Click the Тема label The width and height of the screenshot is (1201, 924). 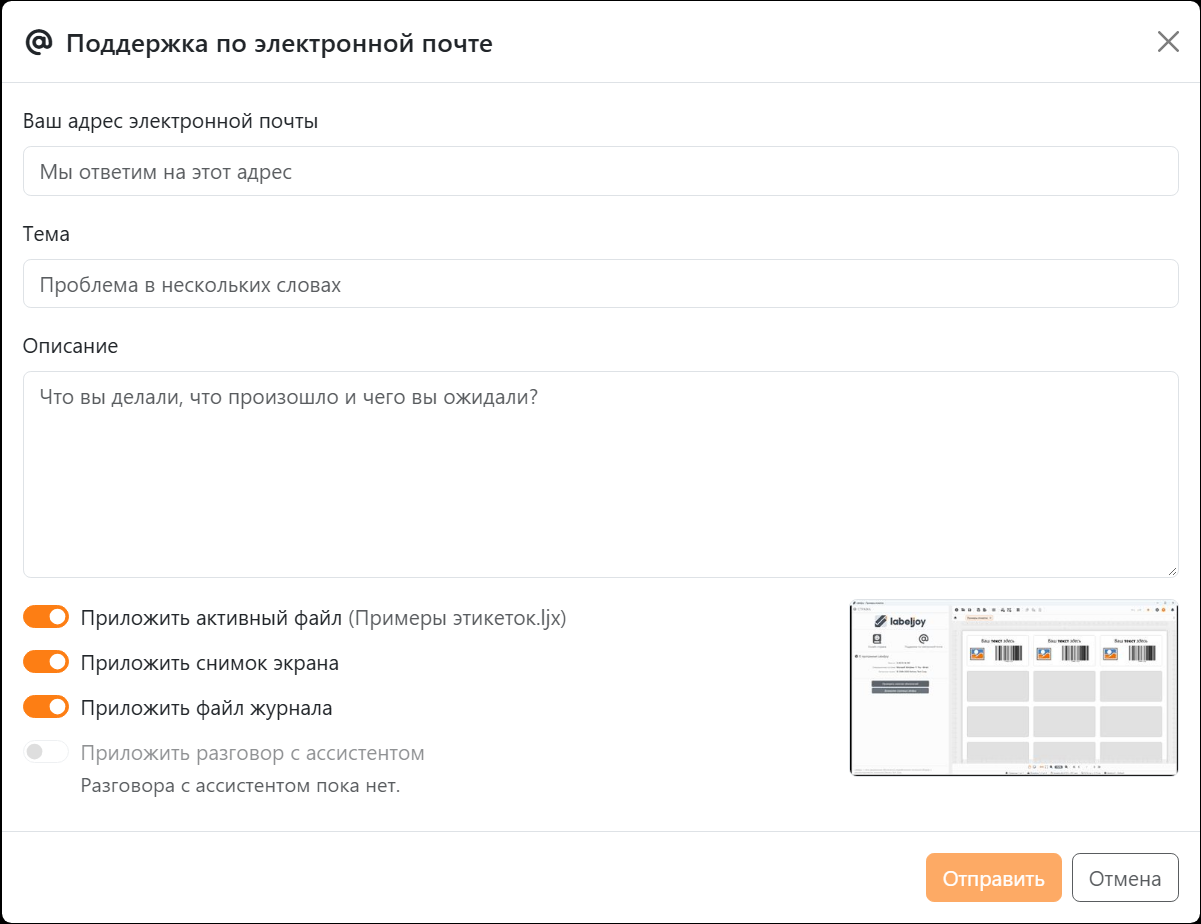(46, 234)
